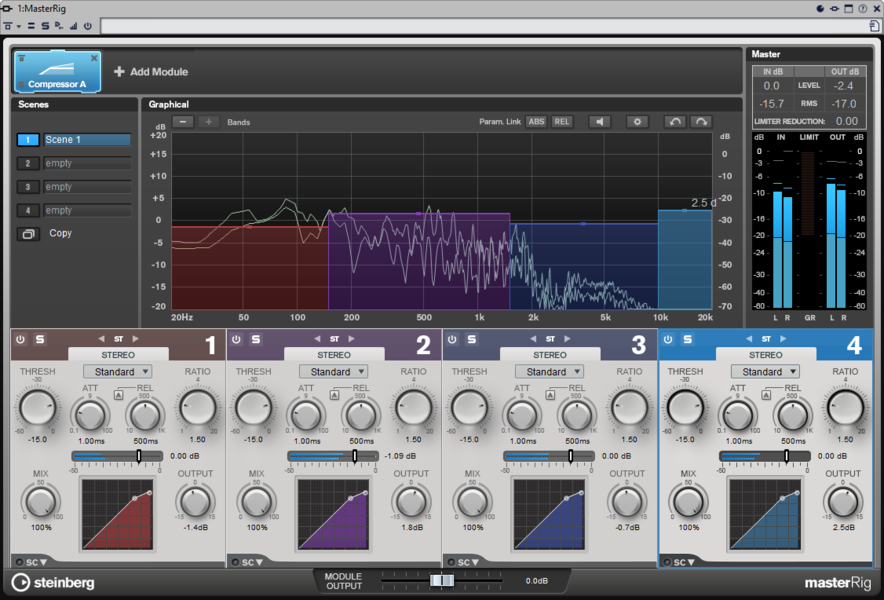
Task: Add a band with the plus button
Action: coord(209,122)
